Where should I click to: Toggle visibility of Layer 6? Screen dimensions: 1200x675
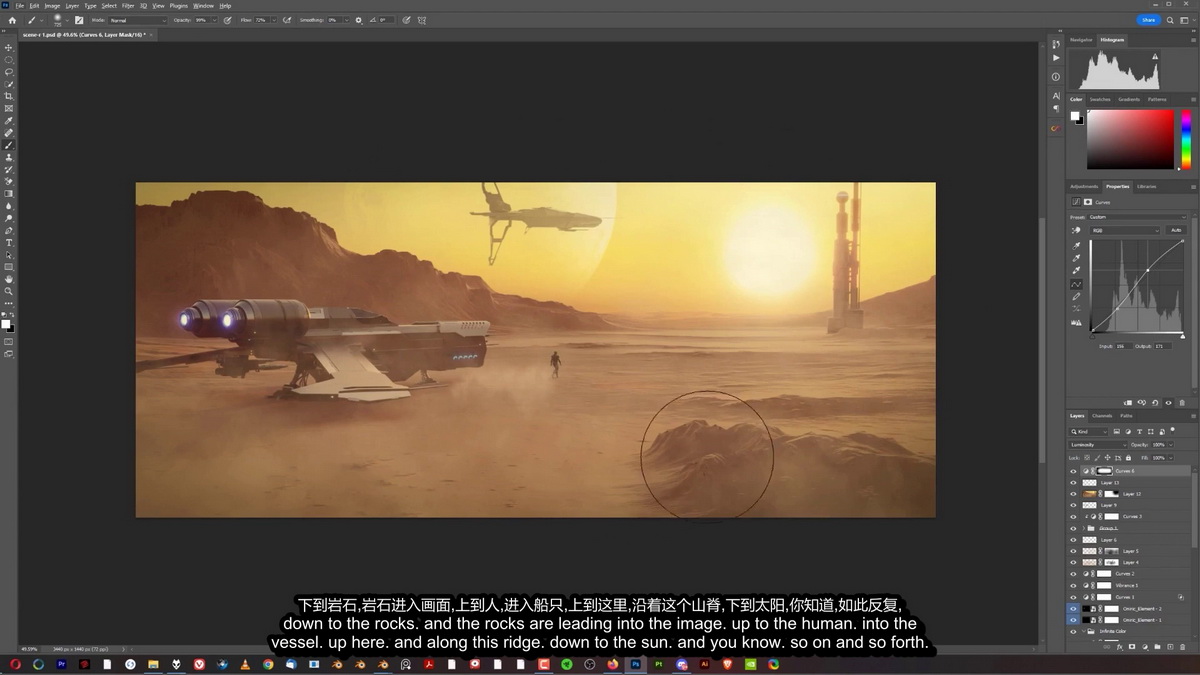pos(1073,540)
